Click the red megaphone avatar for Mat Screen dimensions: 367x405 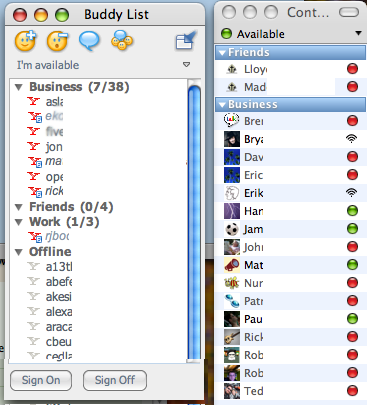click(x=232, y=265)
